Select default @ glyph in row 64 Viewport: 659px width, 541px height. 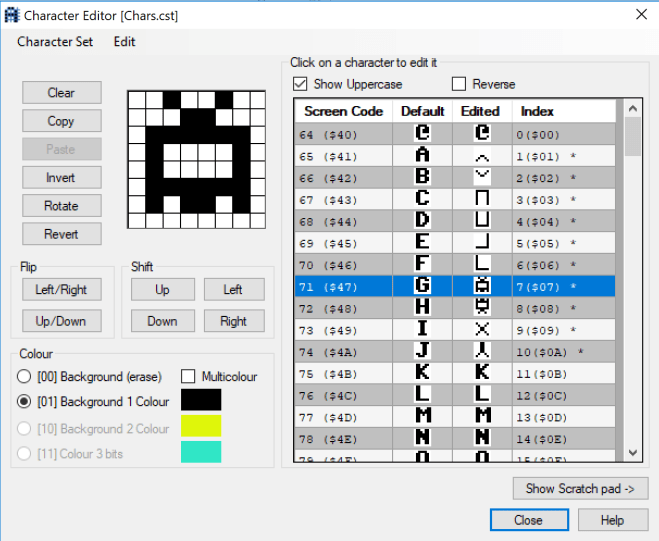[422, 134]
